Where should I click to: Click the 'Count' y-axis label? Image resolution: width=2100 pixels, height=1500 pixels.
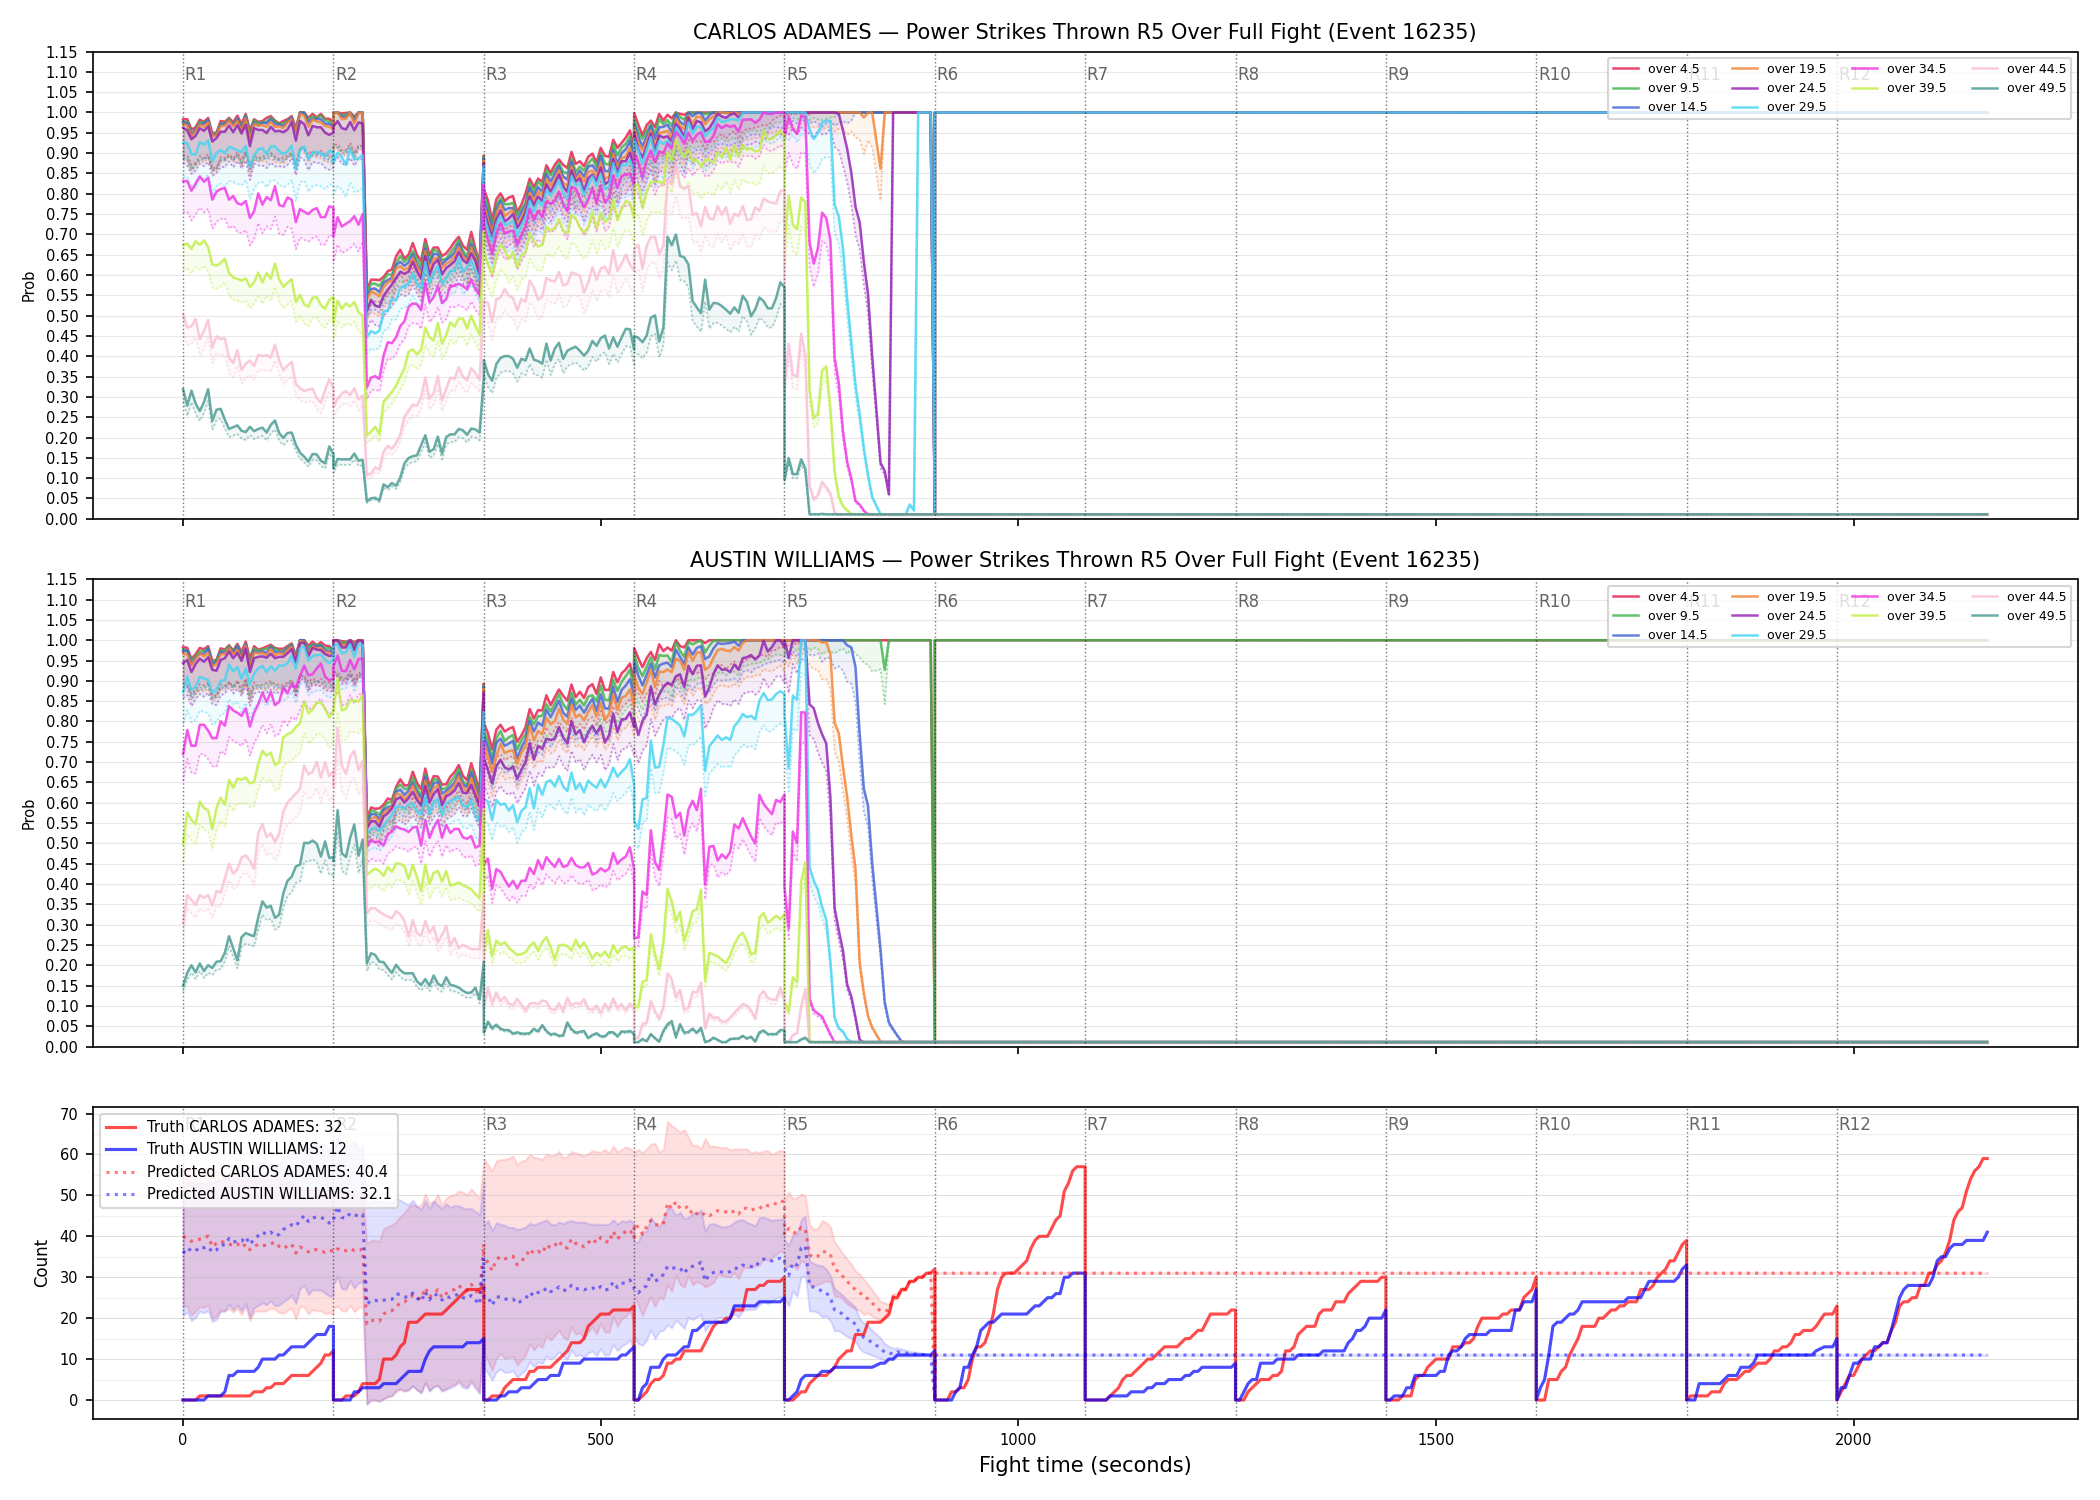(41, 1263)
